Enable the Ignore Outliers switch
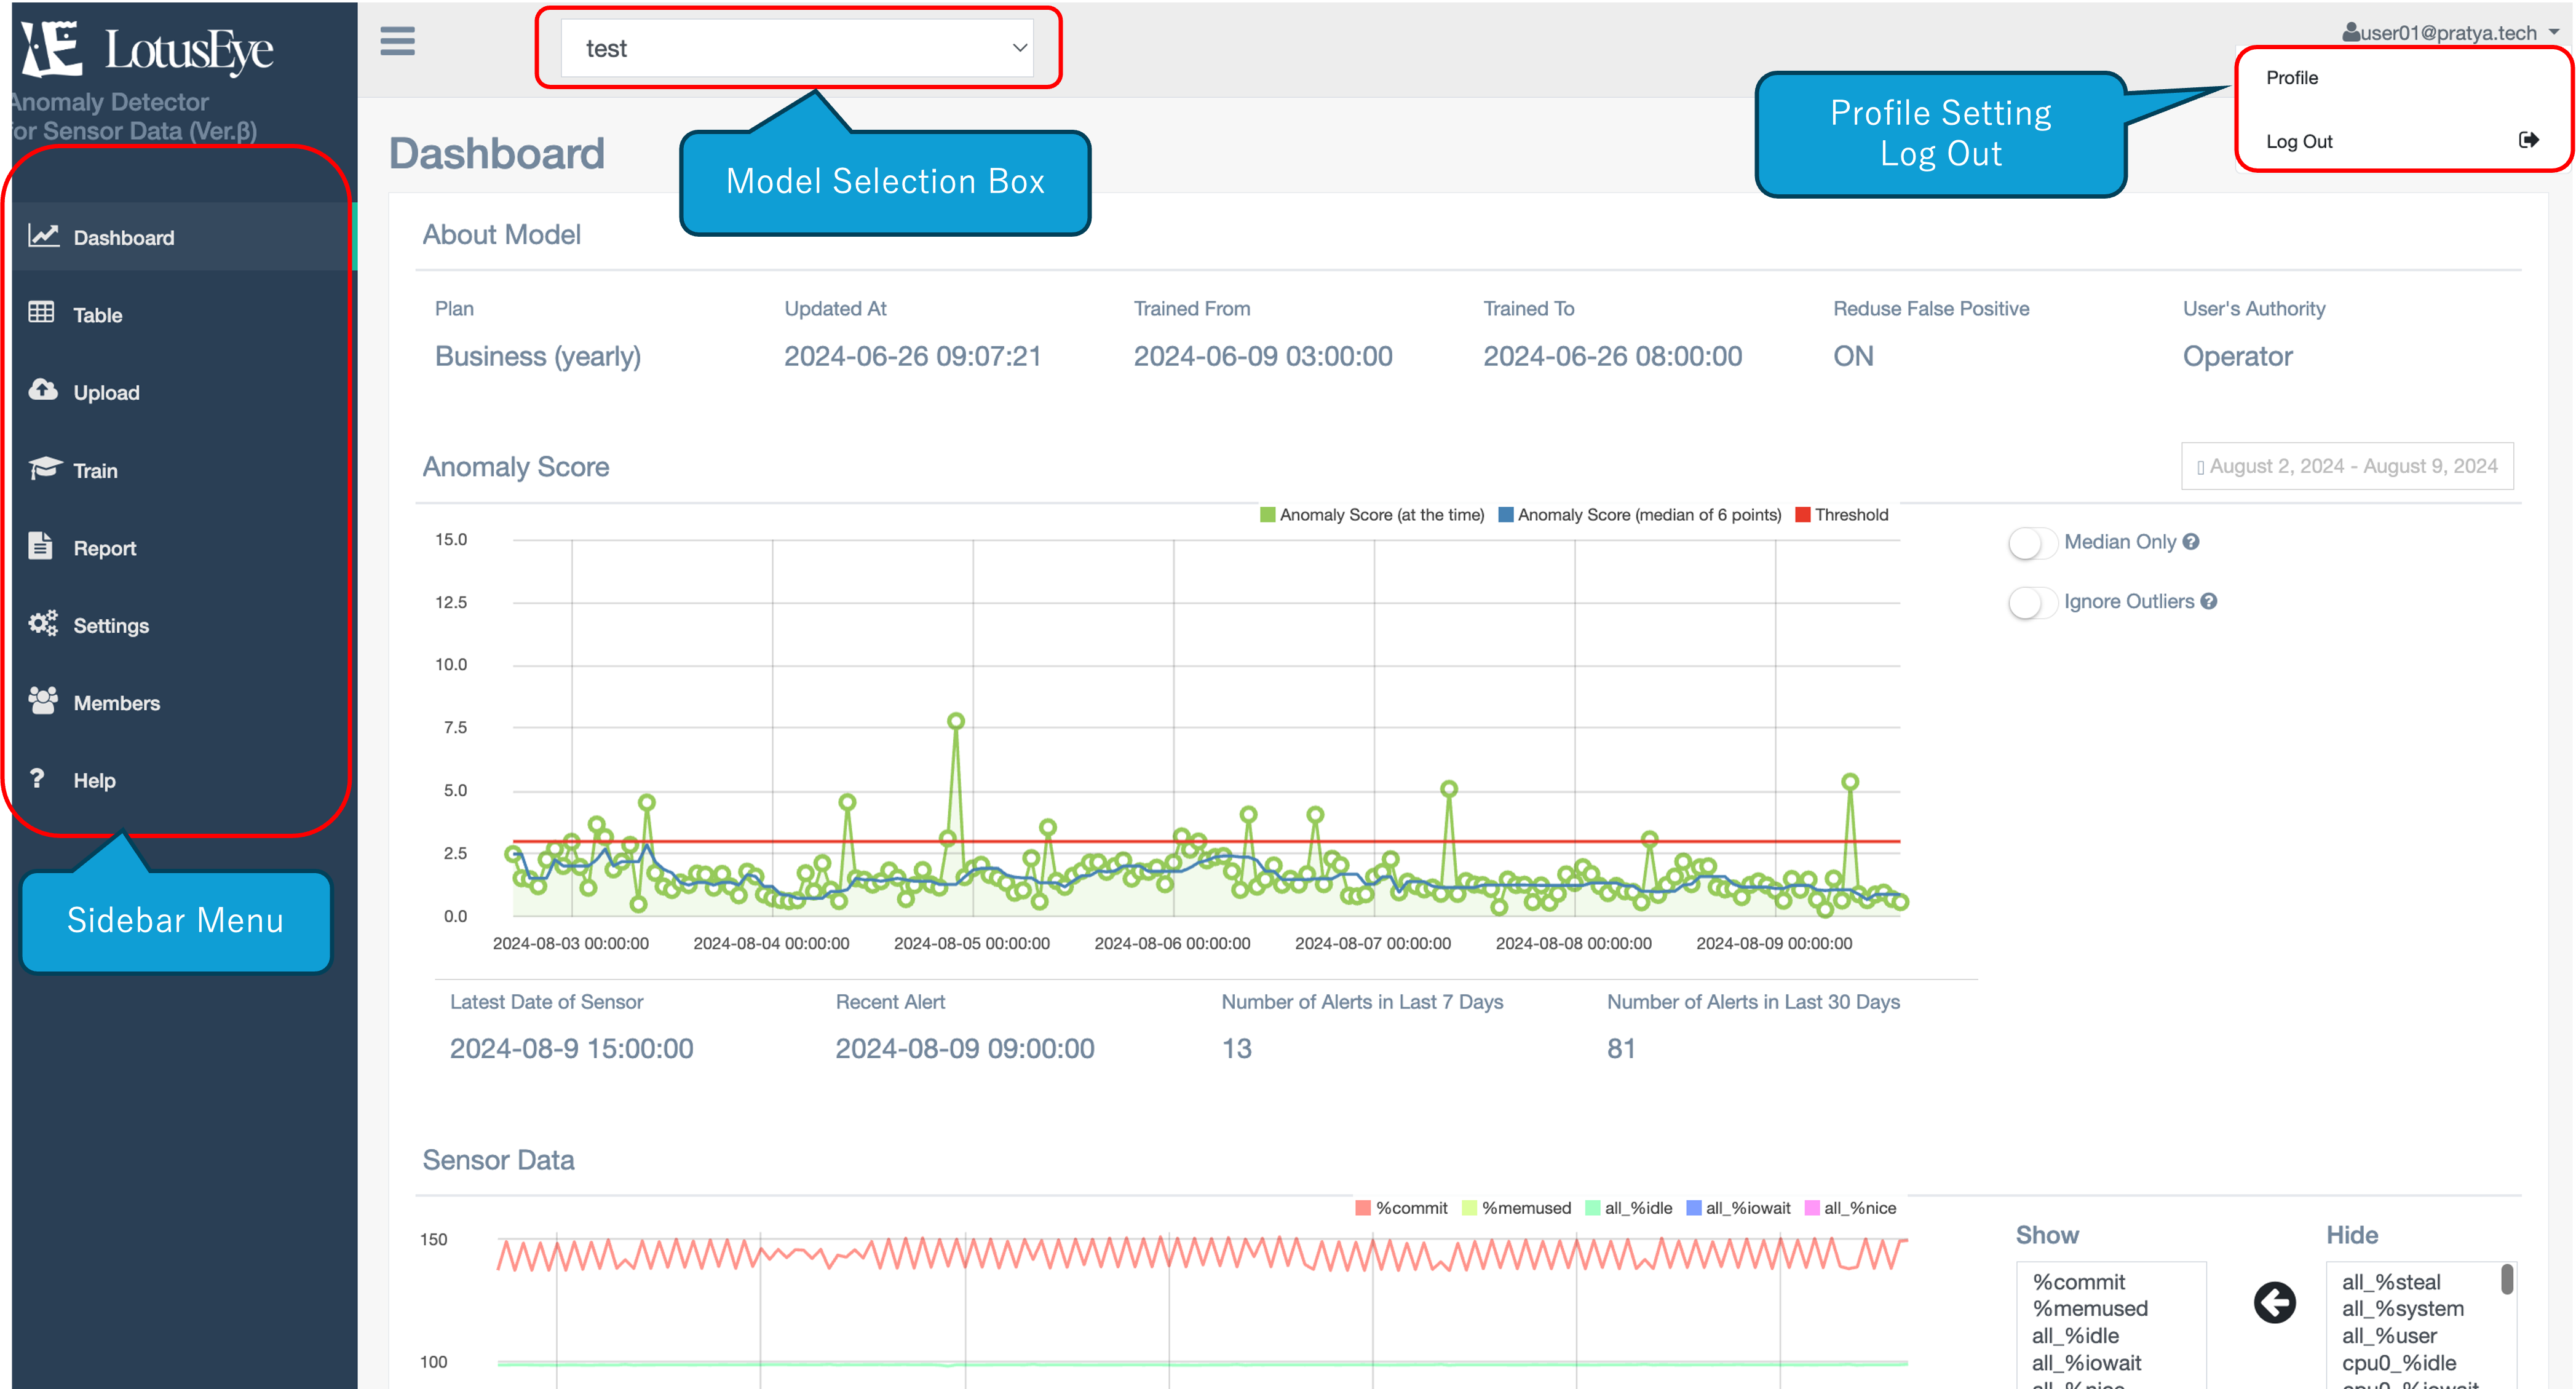 click(x=2032, y=602)
